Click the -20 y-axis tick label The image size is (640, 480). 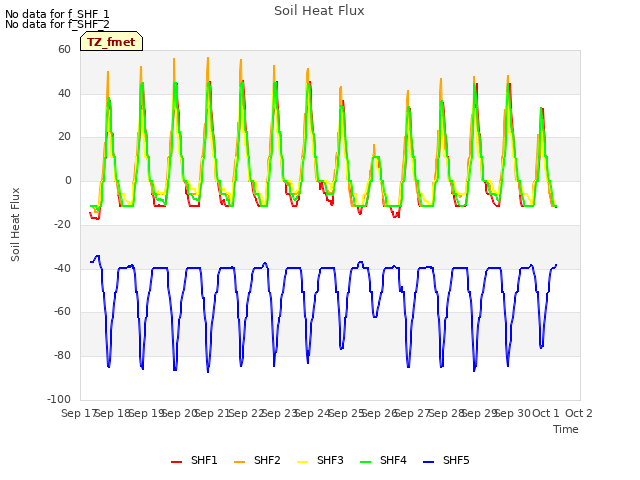(62, 224)
